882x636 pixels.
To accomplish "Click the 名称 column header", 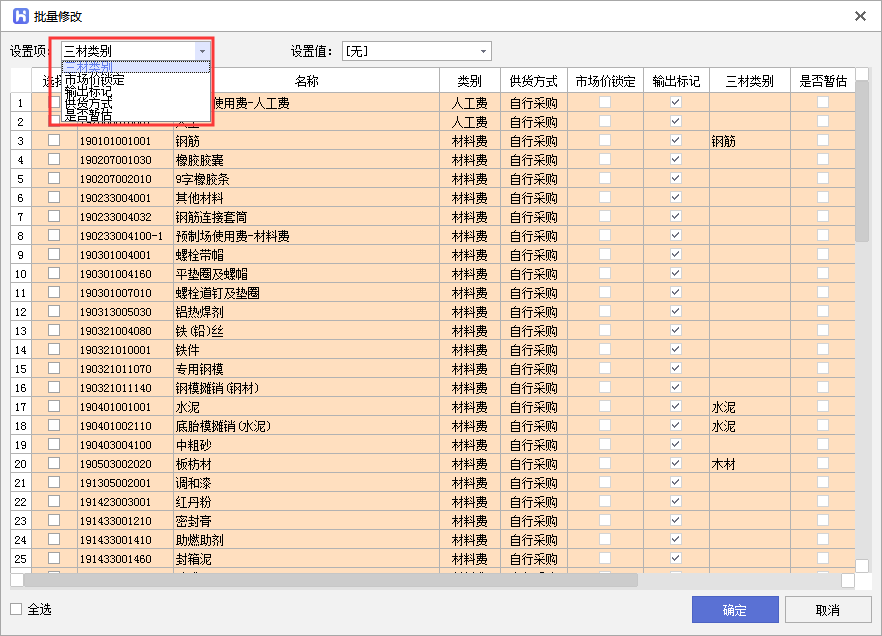I will [306, 81].
